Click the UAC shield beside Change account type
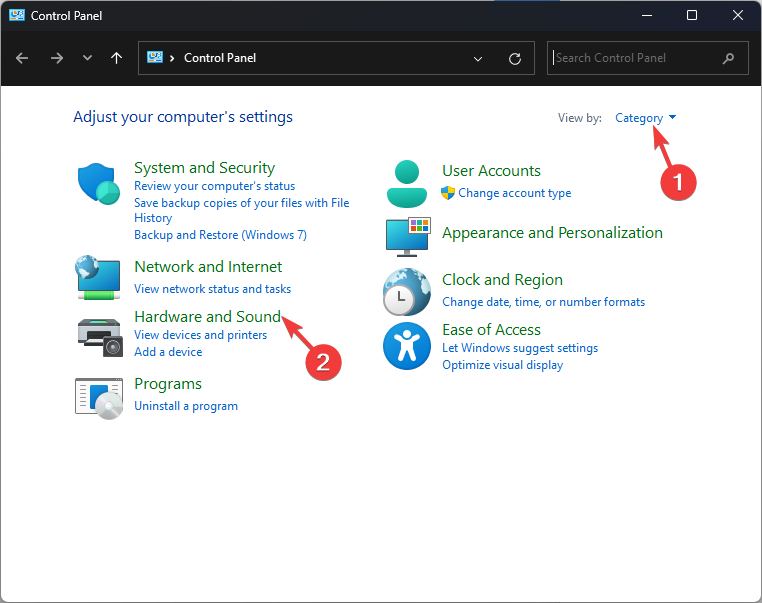The height and width of the screenshot is (603, 762). coord(448,193)
